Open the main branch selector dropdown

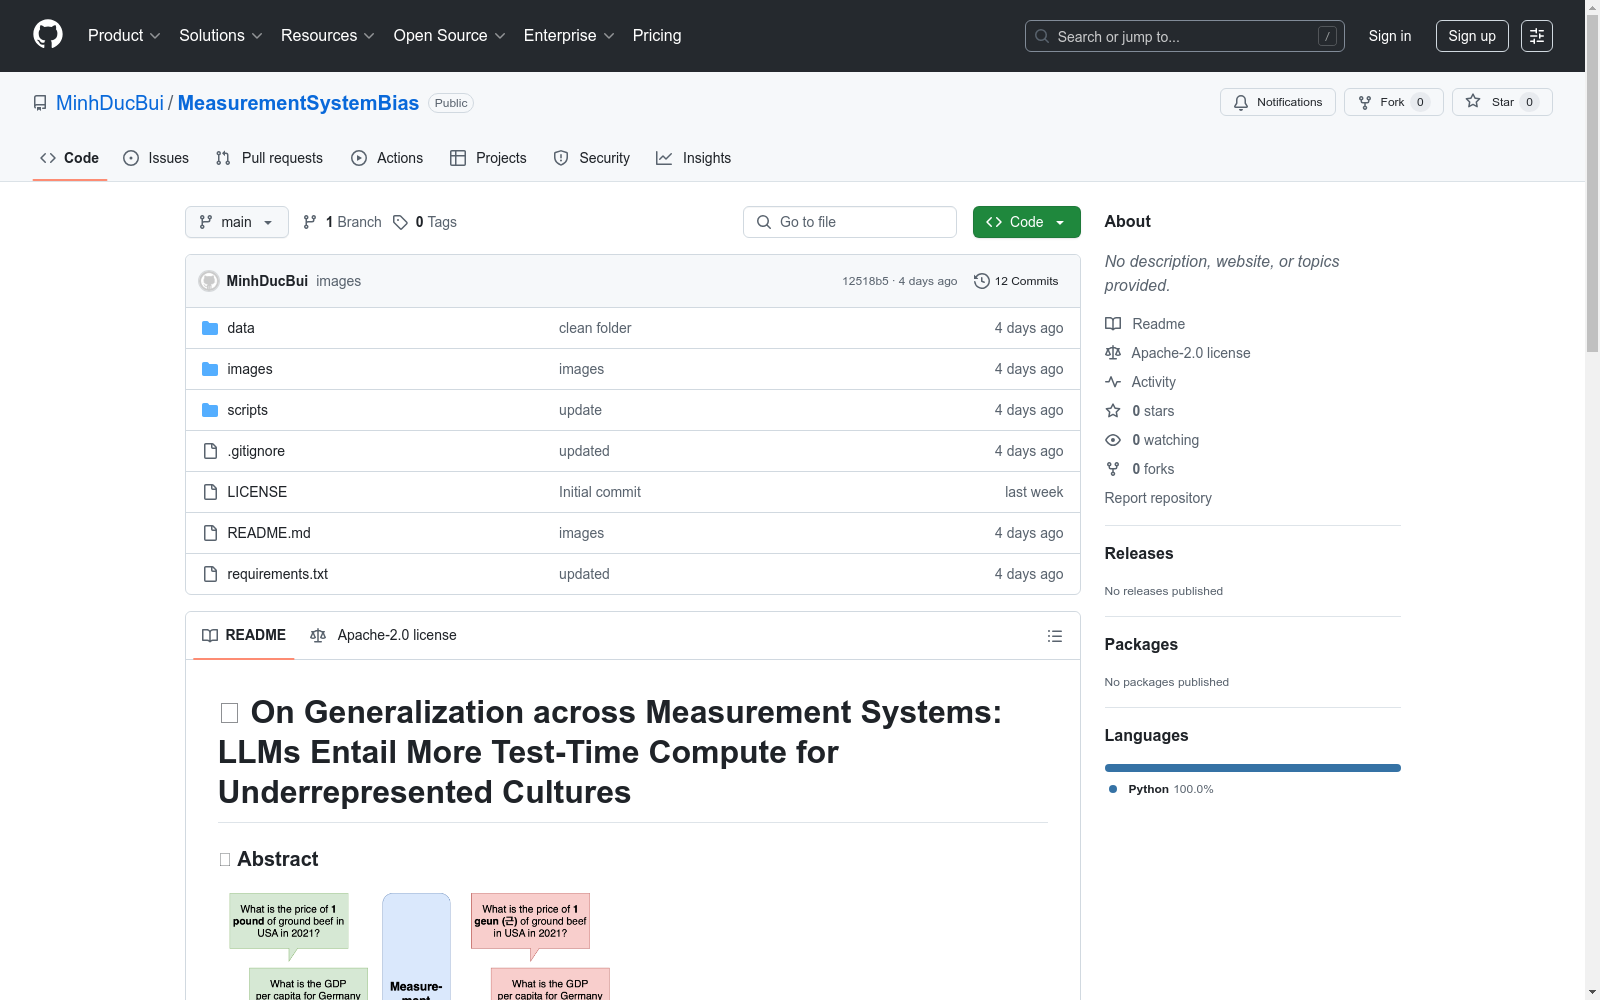point(237,222)
